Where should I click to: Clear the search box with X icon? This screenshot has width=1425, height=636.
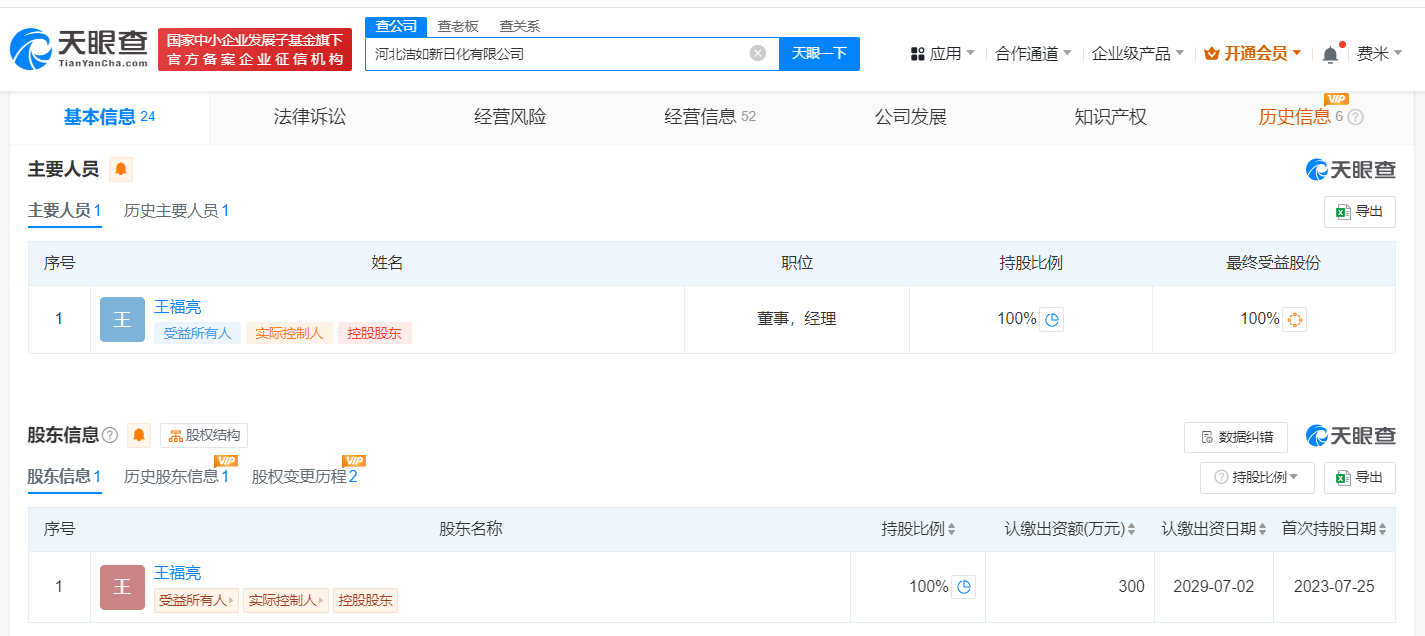758,53
